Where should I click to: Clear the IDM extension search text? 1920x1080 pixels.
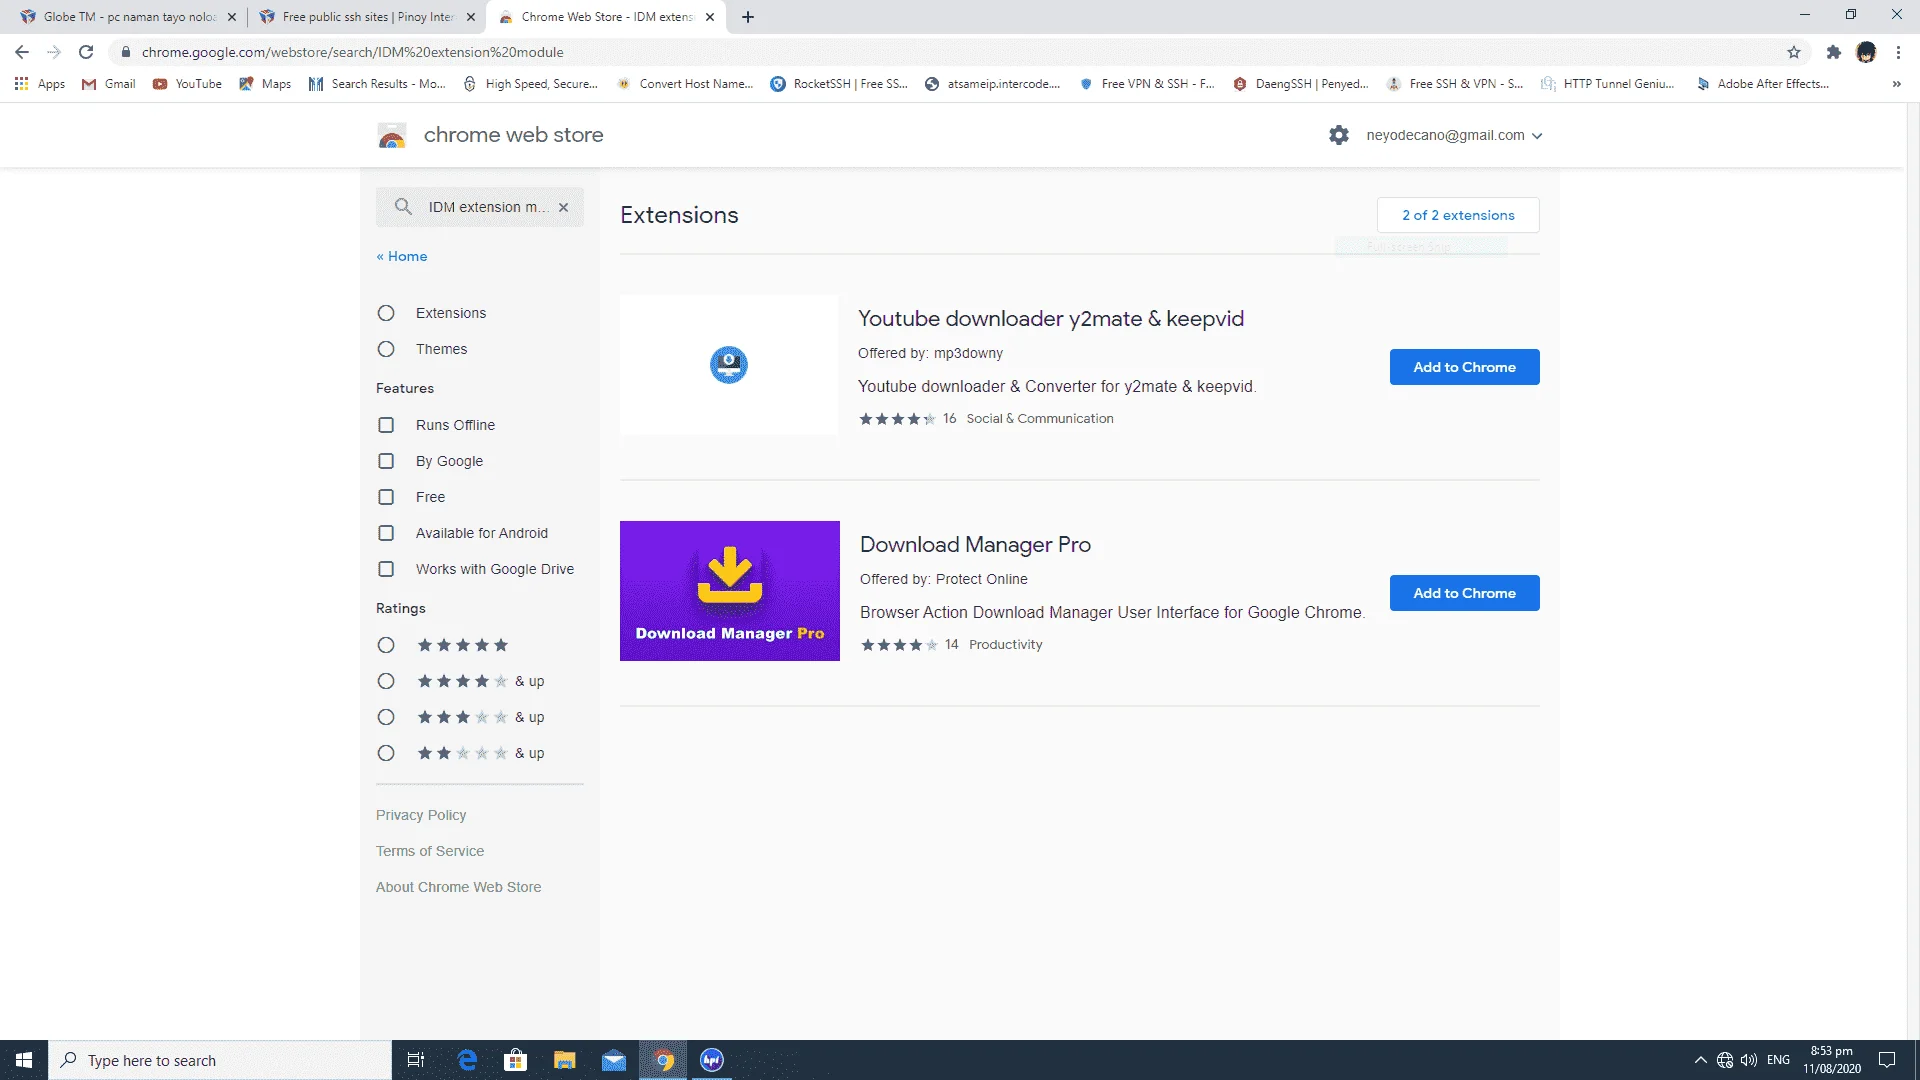click(564, 207)
